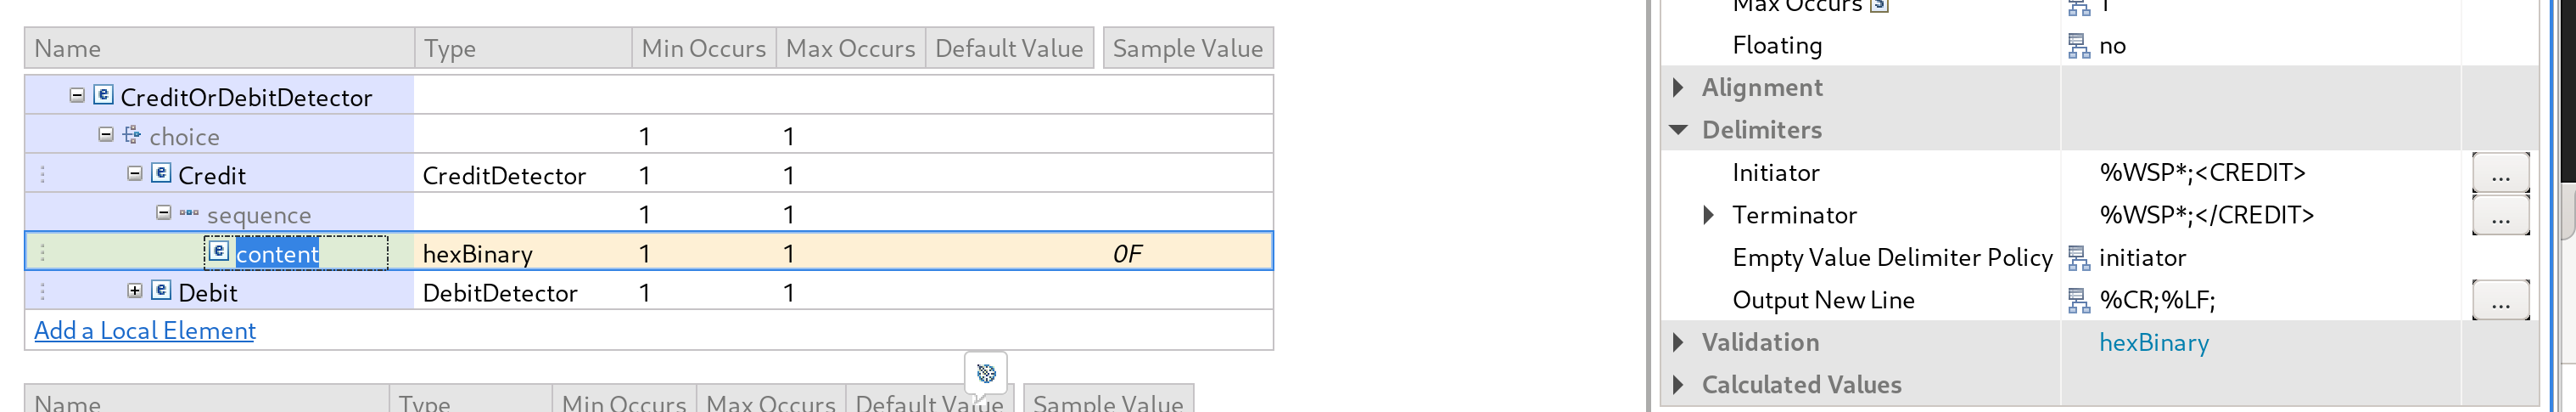2576x412 pixels.
Task: Collapse the CreditOrDebitDetector tree node
Action: coord(77,95)
